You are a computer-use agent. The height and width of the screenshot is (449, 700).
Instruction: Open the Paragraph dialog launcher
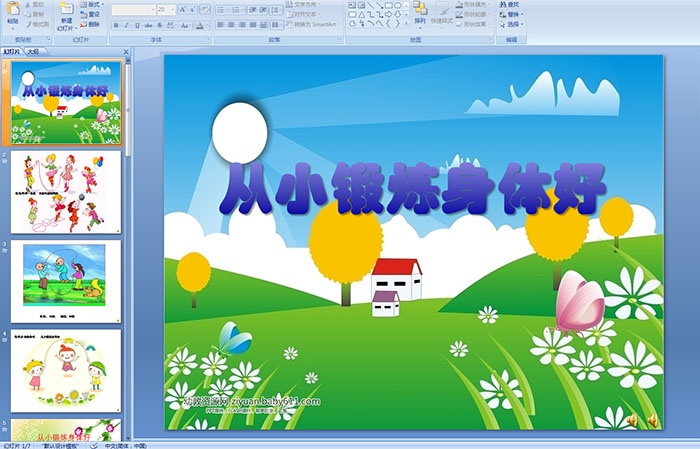340,39
